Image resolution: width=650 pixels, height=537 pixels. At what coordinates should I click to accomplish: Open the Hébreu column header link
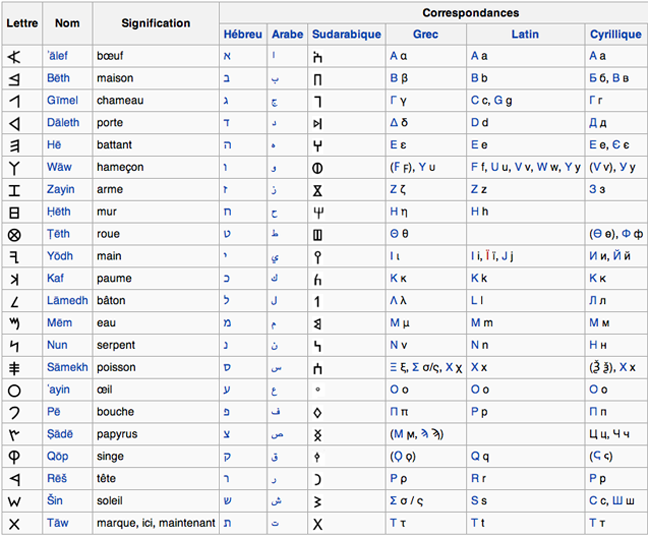click(243, 34)
